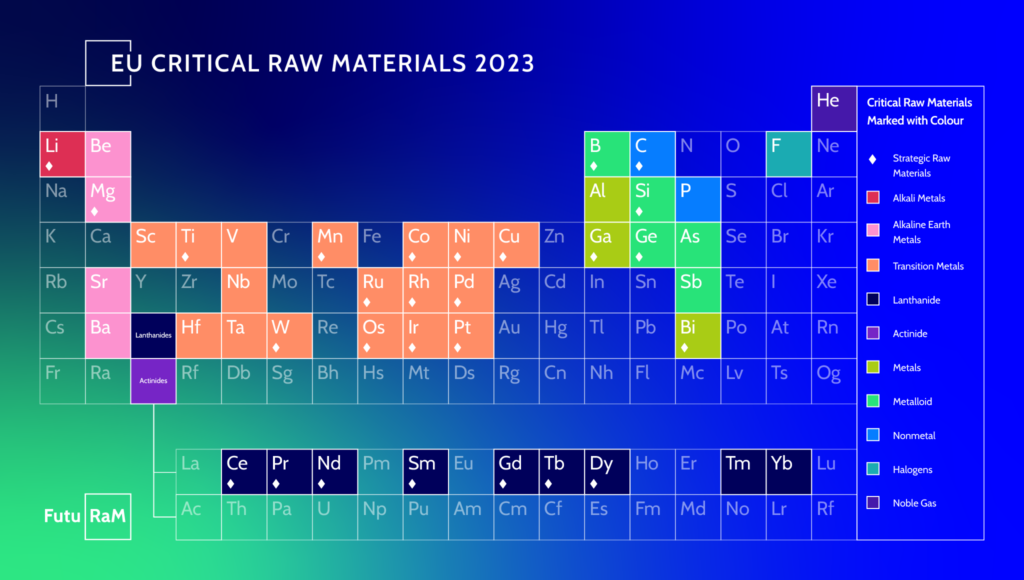Select the Critical Raw Materials legend header
This screenshot has height=580, width=1024.
918,110
